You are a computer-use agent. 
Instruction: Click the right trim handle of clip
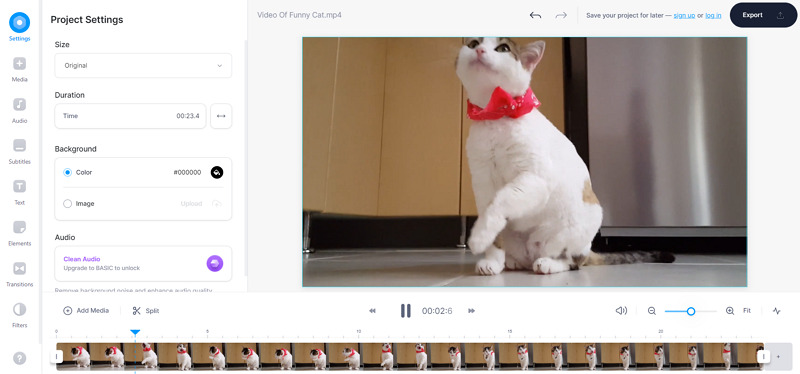pos(763,356)
